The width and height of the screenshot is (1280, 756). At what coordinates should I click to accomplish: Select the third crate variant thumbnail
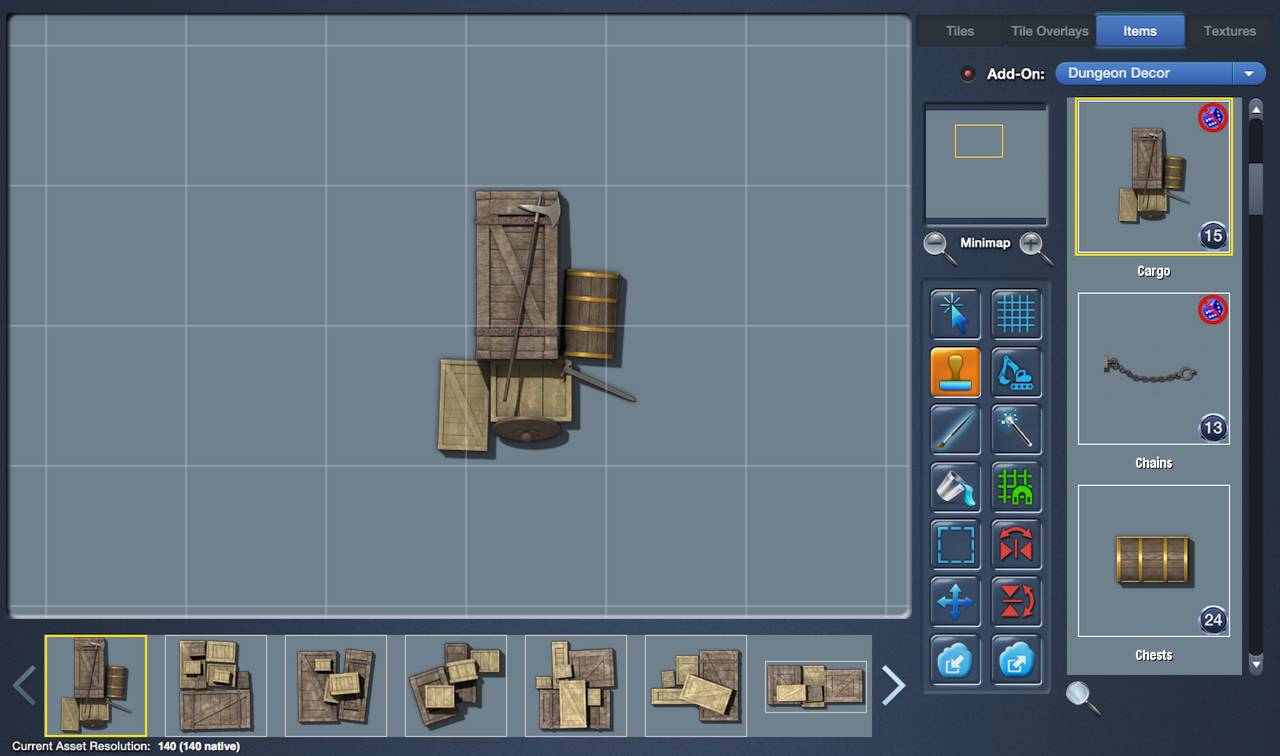click(336, 686)
